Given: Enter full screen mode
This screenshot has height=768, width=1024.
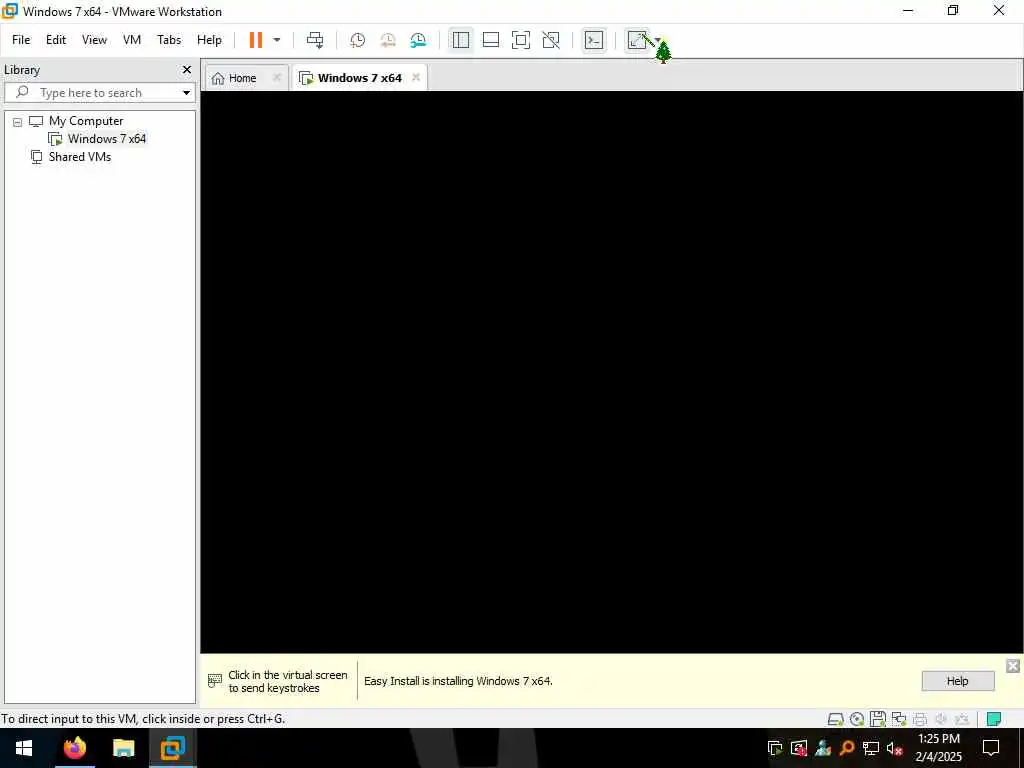Looking at the screenshot, I should coord(520,40).
